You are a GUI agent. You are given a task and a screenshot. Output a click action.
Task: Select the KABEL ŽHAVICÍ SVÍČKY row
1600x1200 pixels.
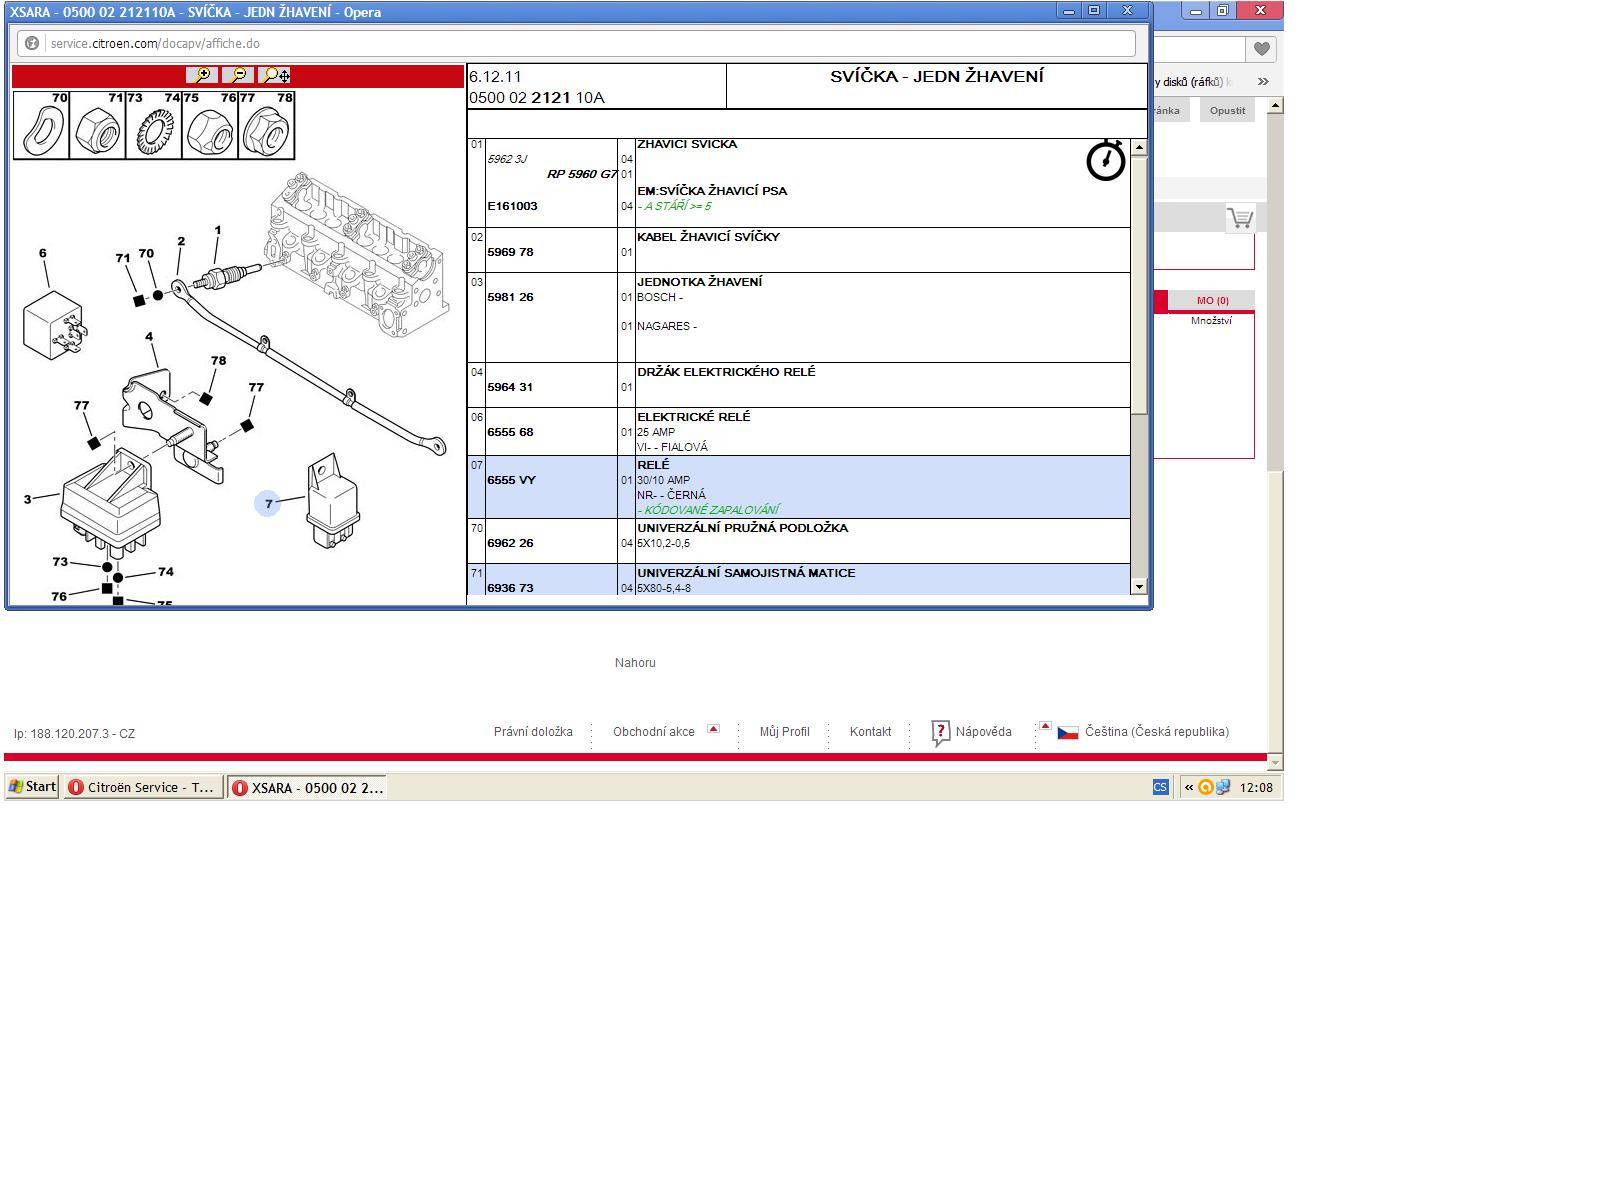tap(799, 250)
